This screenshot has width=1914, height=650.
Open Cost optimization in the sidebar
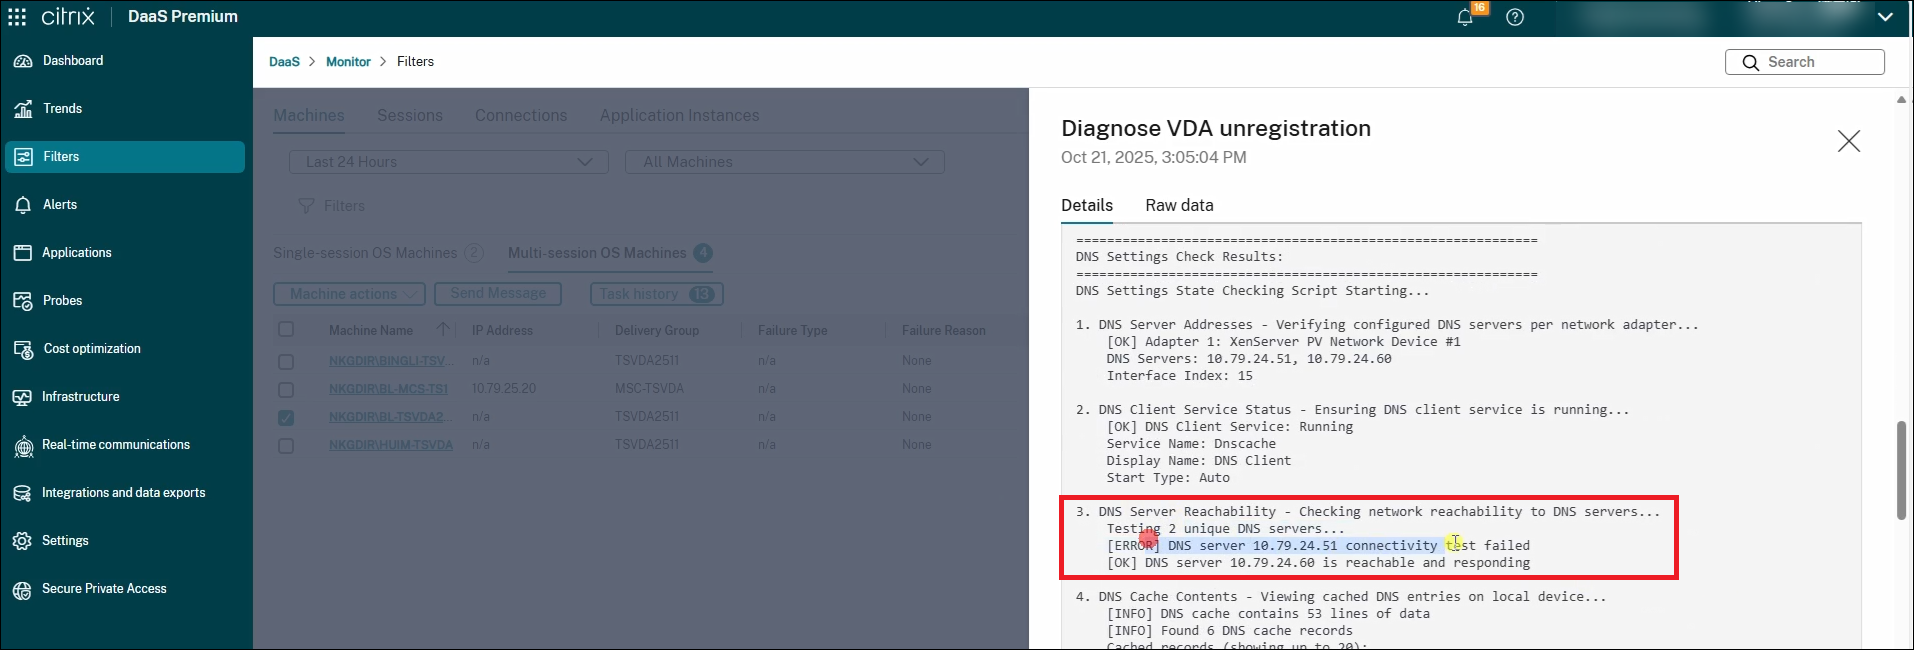click(x=125, y=349)
